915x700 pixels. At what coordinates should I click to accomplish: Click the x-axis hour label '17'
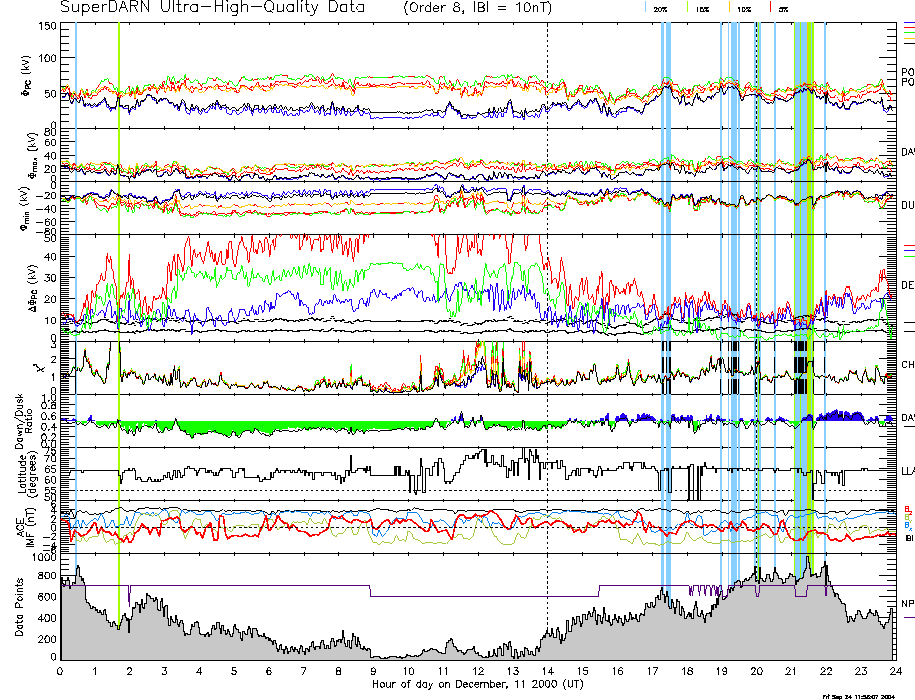652,671
